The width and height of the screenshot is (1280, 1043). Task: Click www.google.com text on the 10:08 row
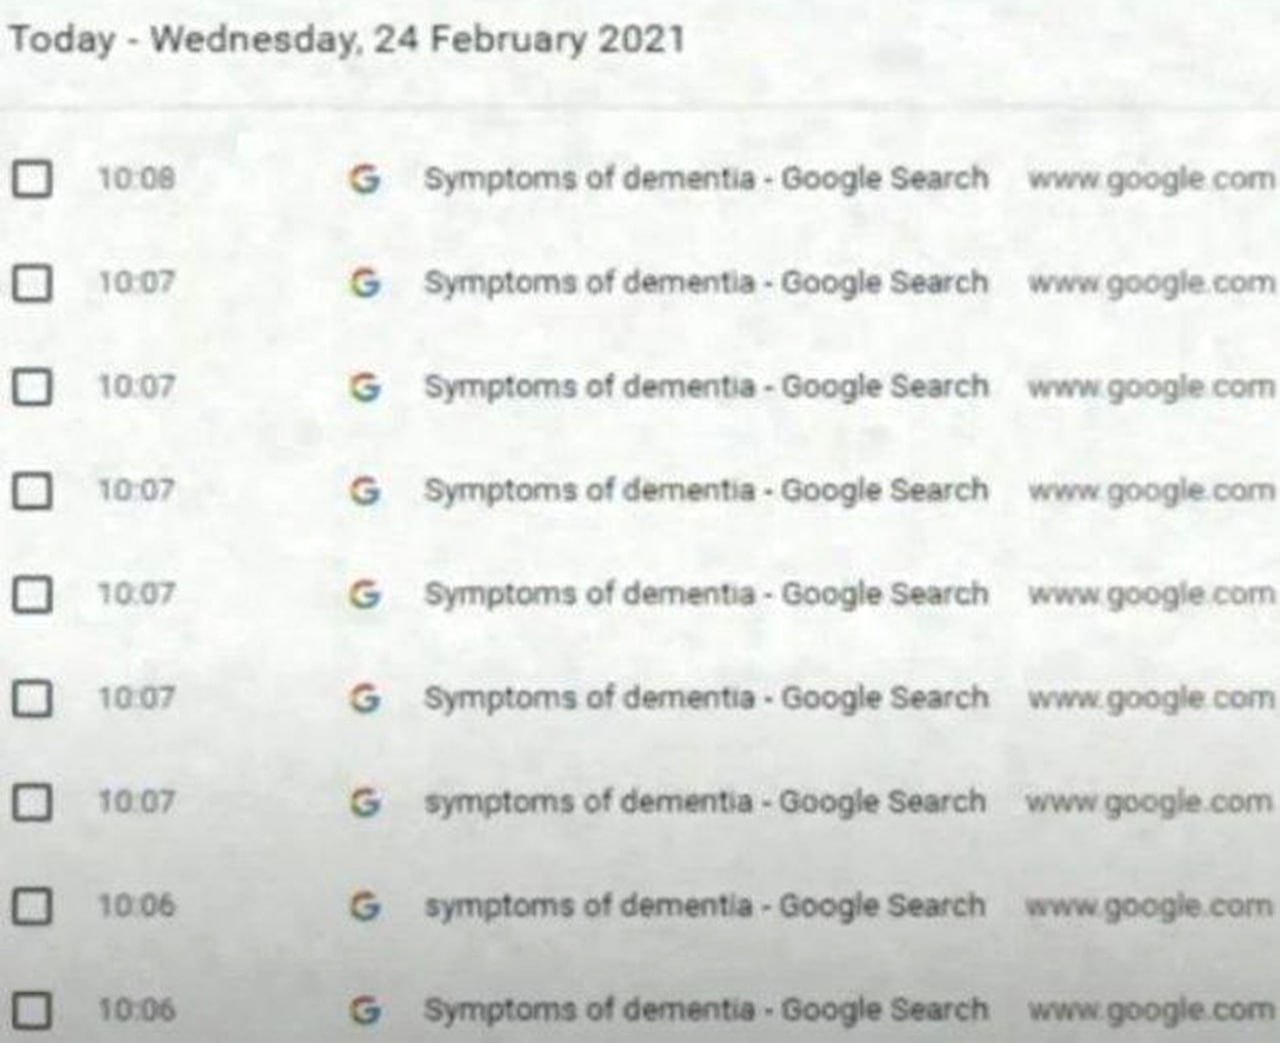pyautogui.click(x=1151, y=179)
